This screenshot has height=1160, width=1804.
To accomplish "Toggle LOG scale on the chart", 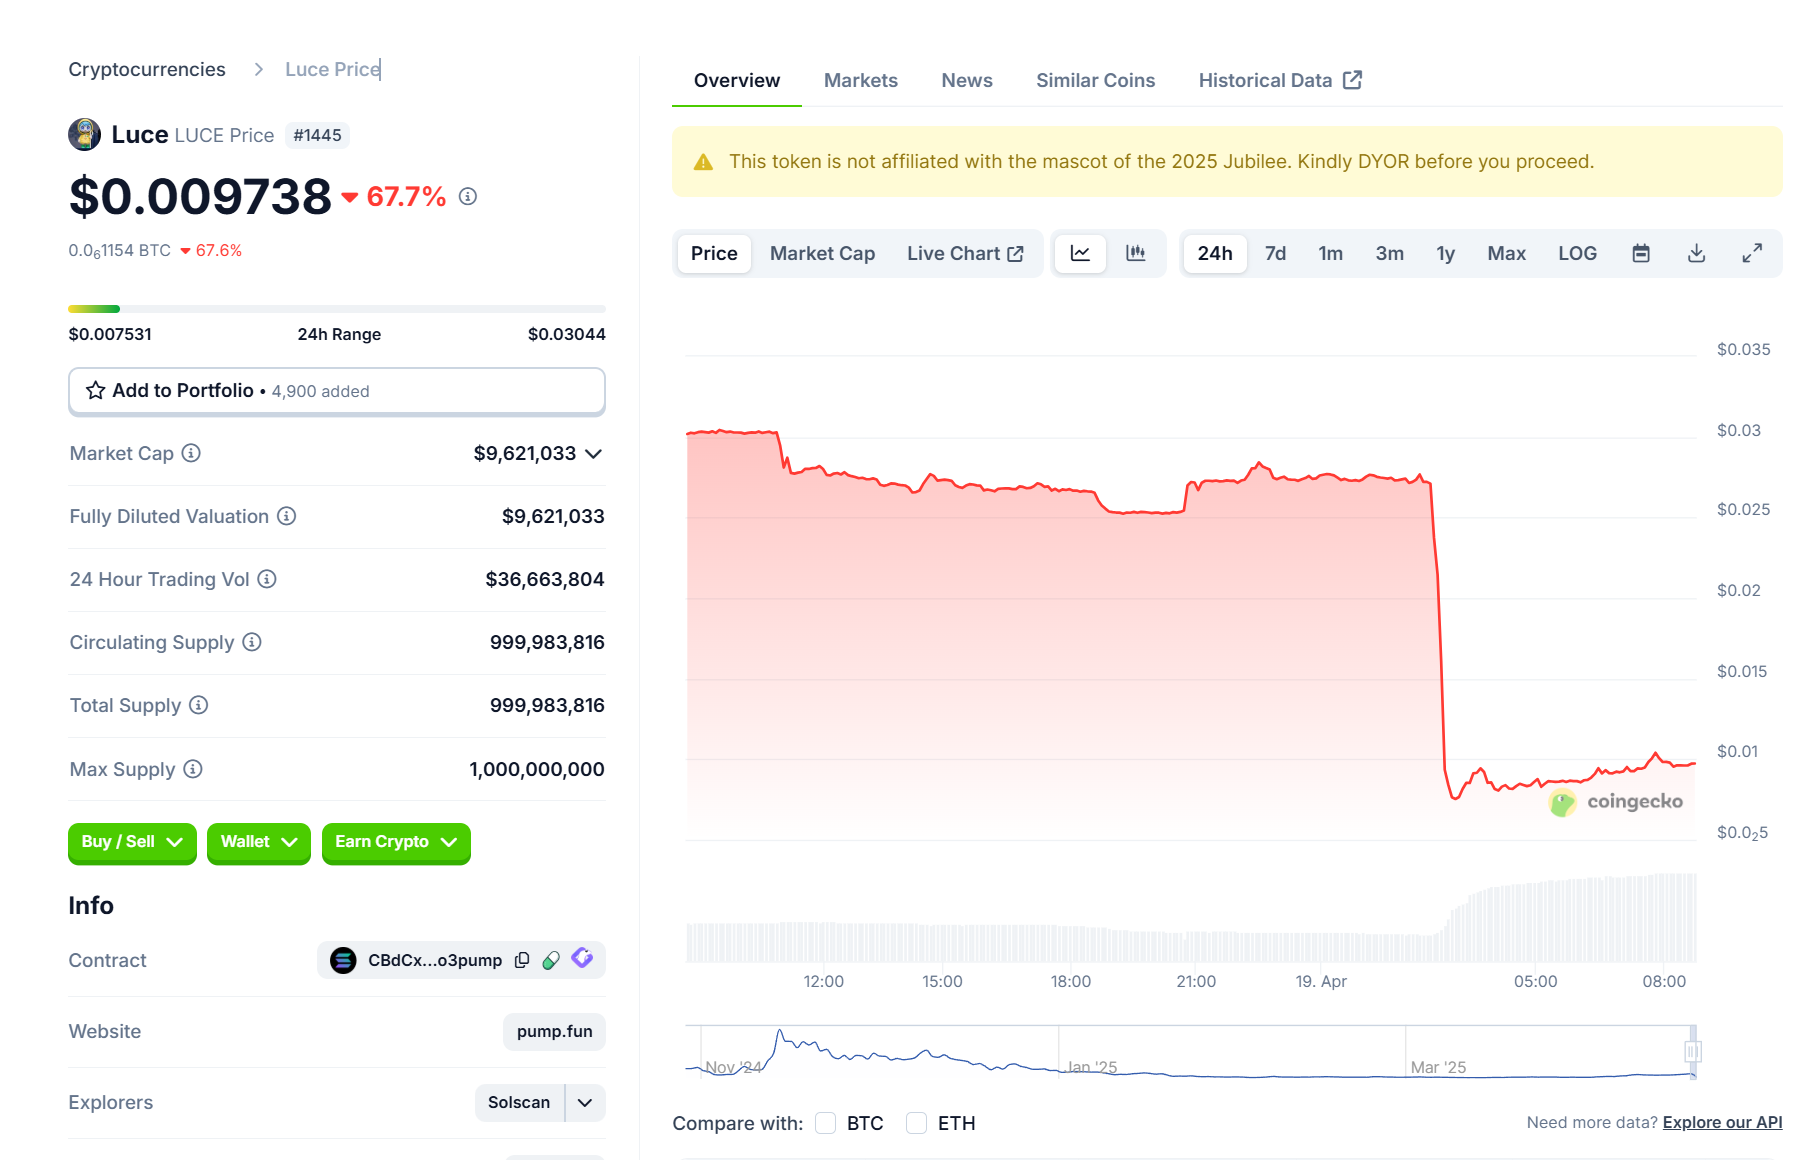I will (x=1577, y=253).
